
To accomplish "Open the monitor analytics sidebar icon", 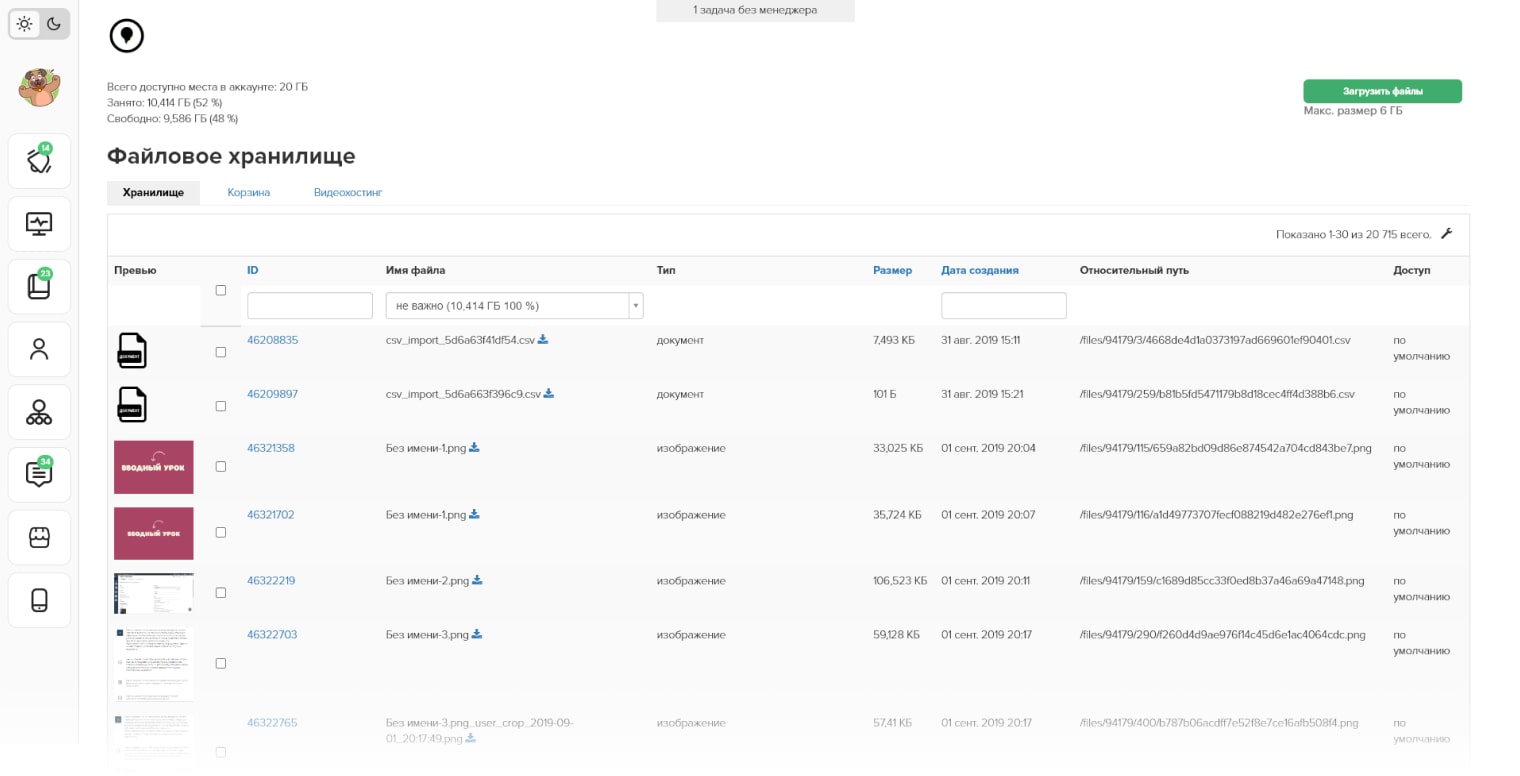I will 39,223.
